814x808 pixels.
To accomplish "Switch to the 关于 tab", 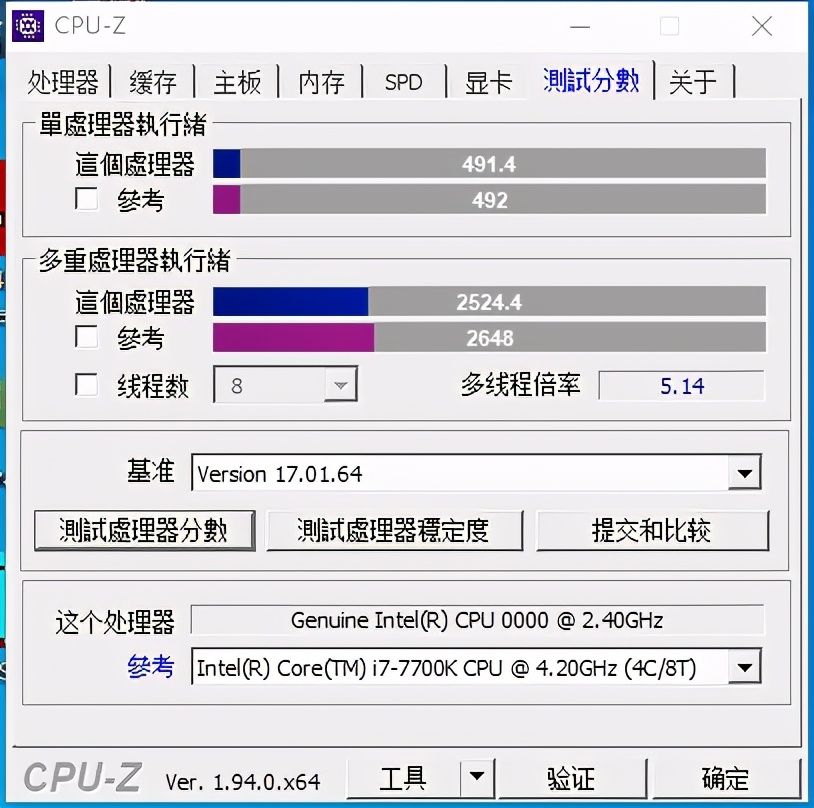I will point(693,82).
